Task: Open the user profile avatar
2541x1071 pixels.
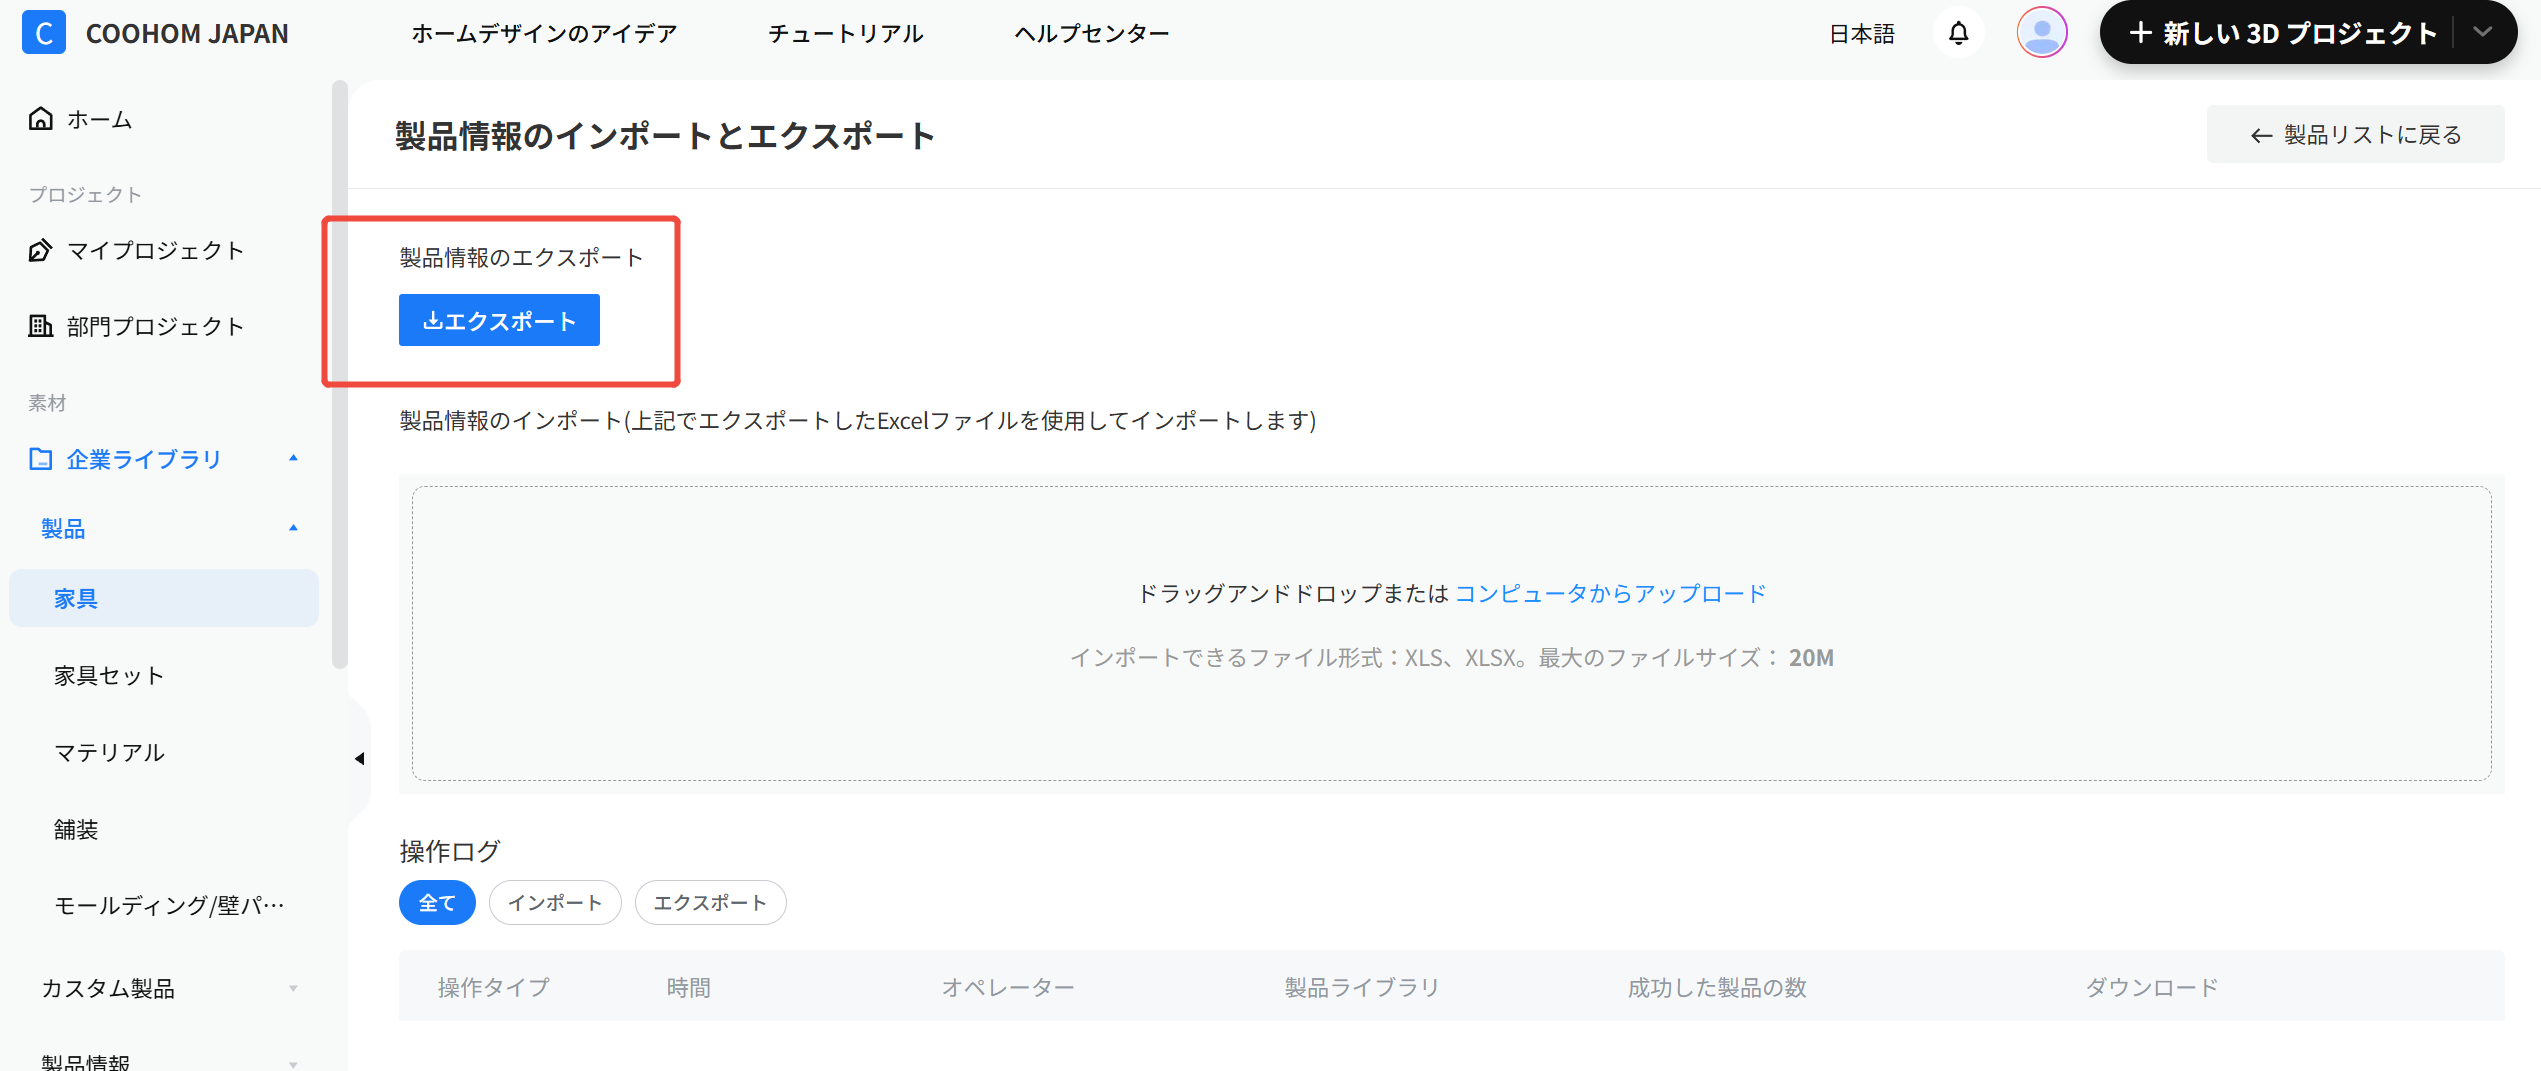Action: (2041, 33)
